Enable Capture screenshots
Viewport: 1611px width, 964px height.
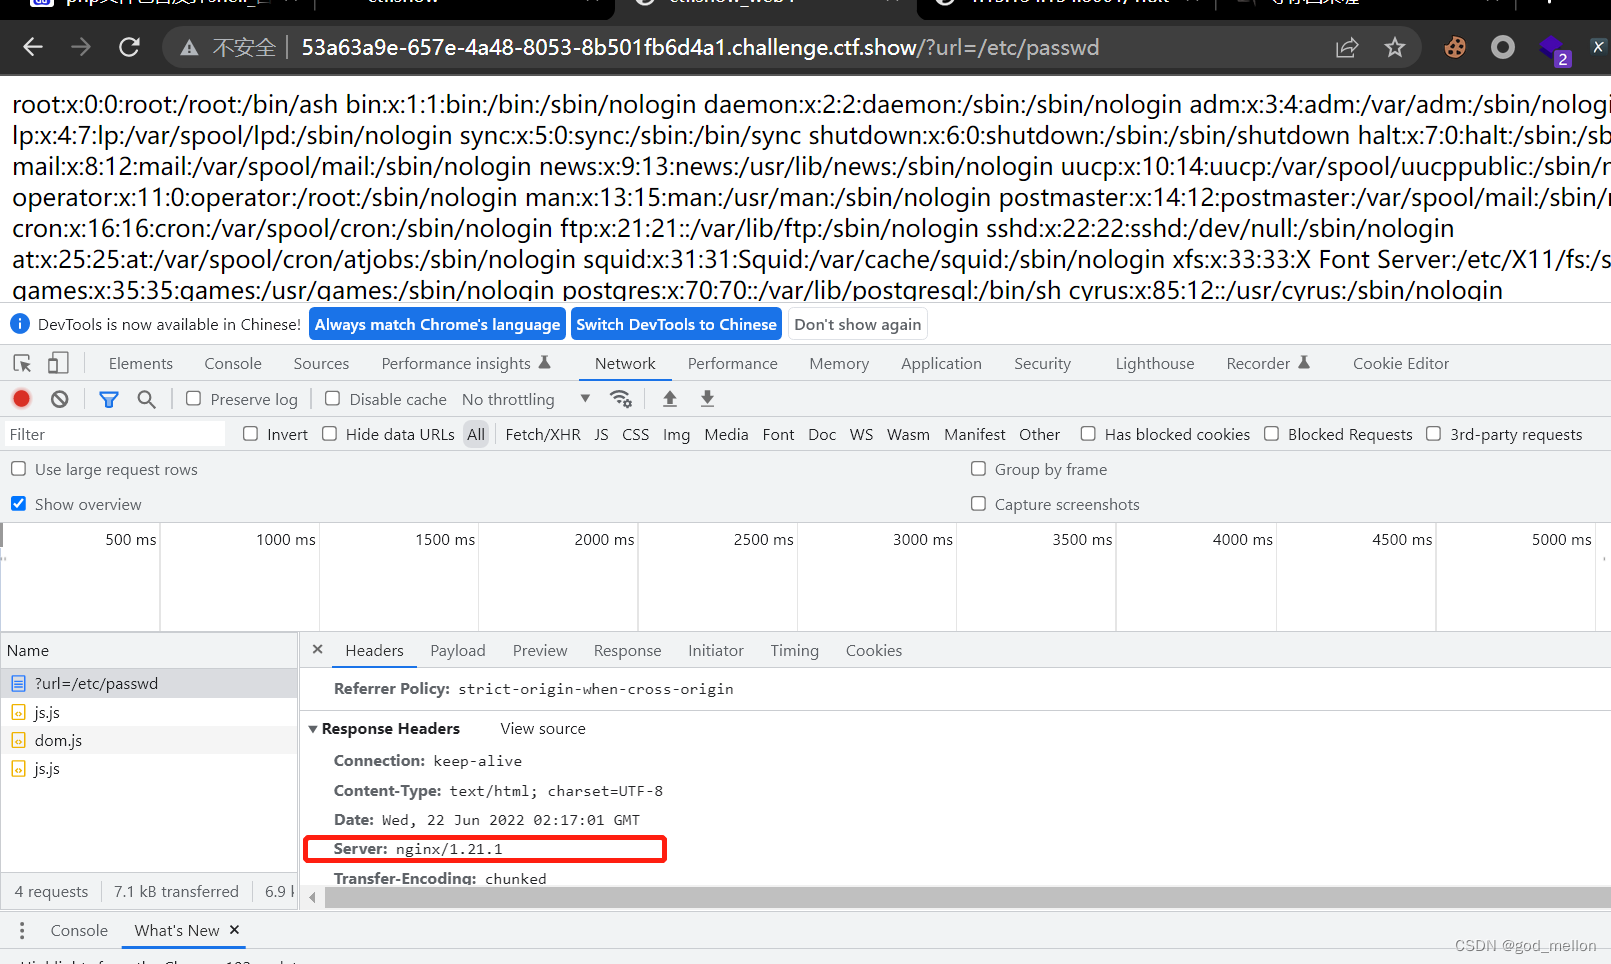coord(979,504)
